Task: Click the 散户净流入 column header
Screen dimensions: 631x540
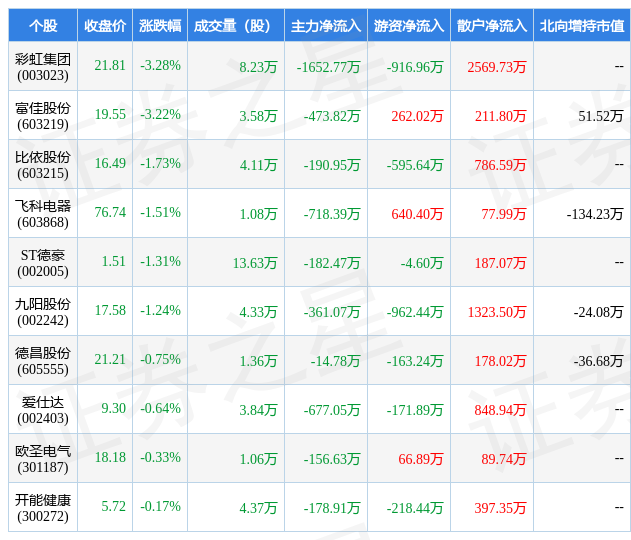Action: click(x=492, y=26)
